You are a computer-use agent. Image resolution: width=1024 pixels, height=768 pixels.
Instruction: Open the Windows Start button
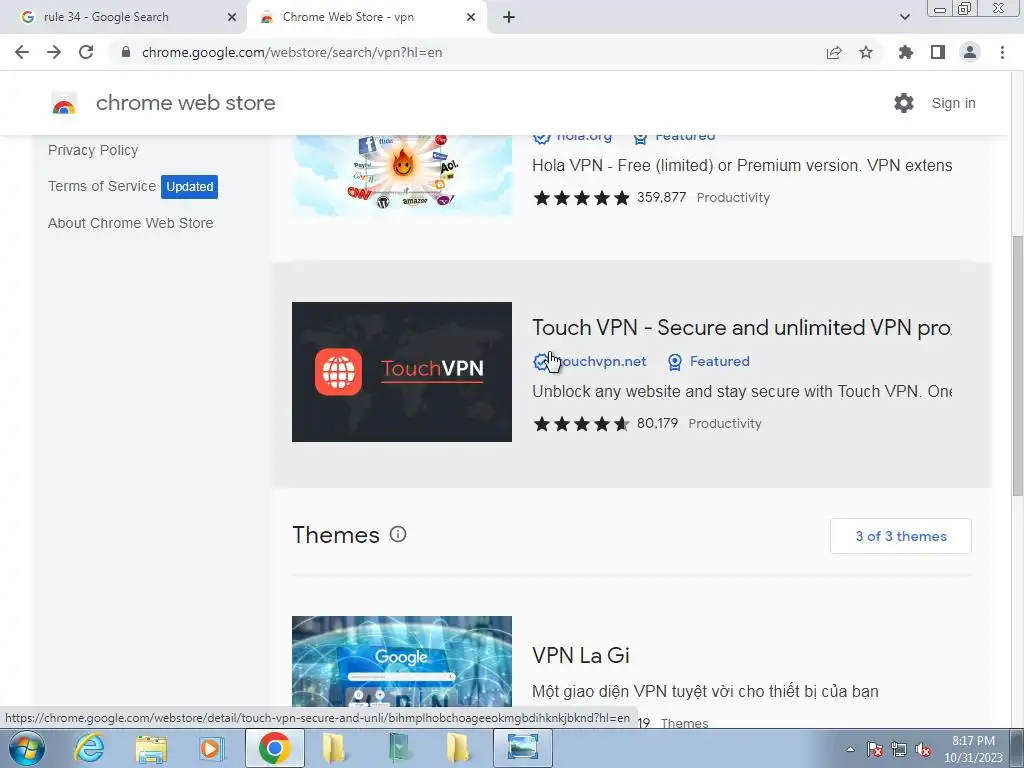click(x=27, y=748)
